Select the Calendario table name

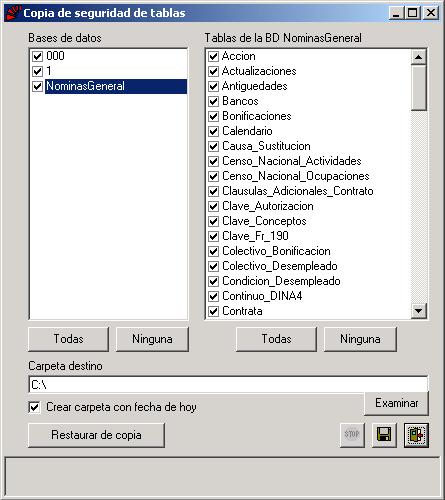247,131
